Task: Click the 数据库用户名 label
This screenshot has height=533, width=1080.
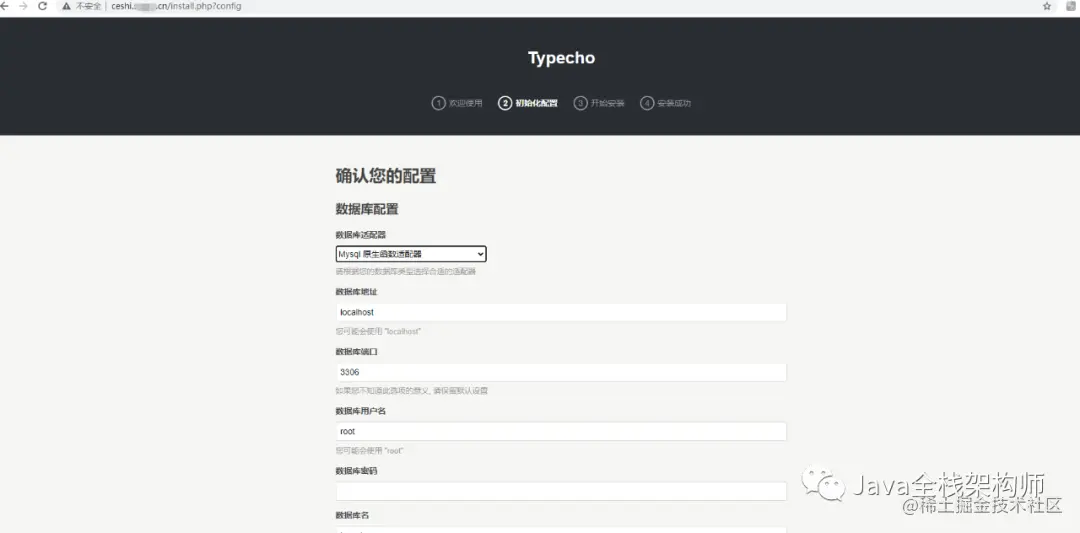Action: 361,411
